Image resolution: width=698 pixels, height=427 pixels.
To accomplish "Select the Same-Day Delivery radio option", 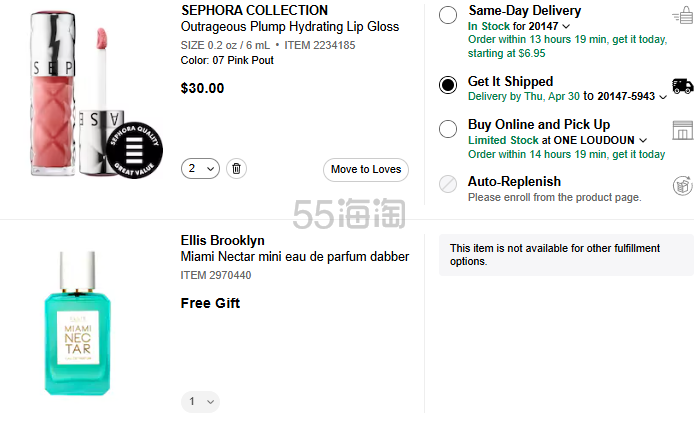I will [448, 14].
